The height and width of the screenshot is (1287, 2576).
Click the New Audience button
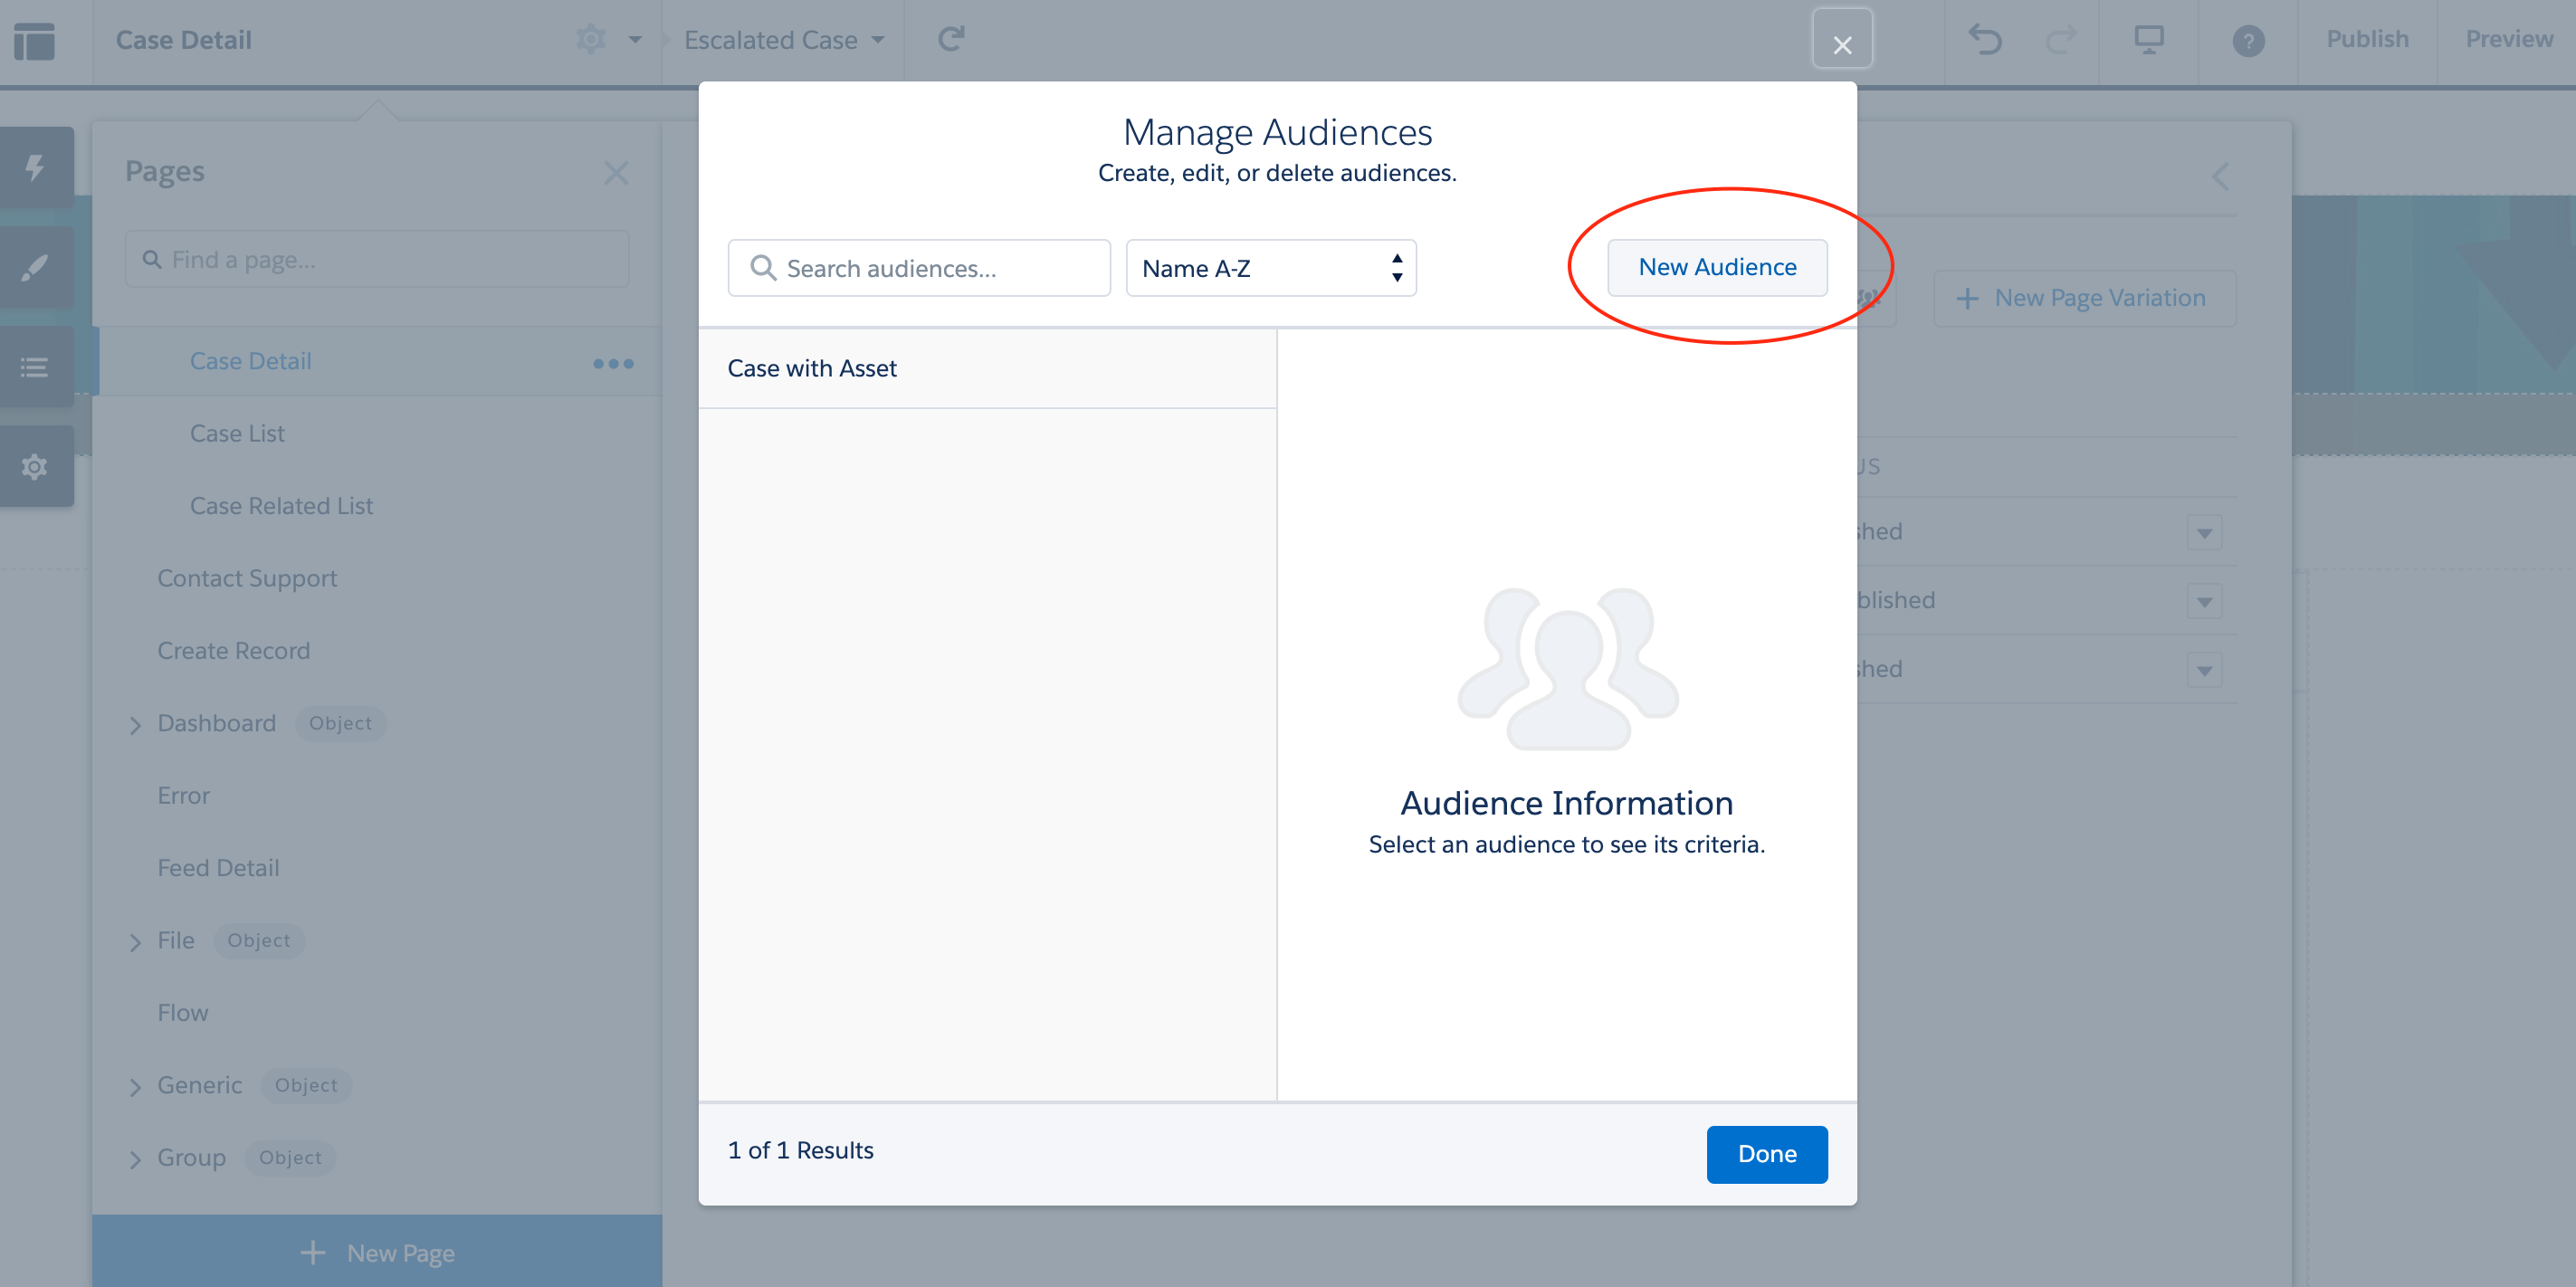(x=1716, y=267)
